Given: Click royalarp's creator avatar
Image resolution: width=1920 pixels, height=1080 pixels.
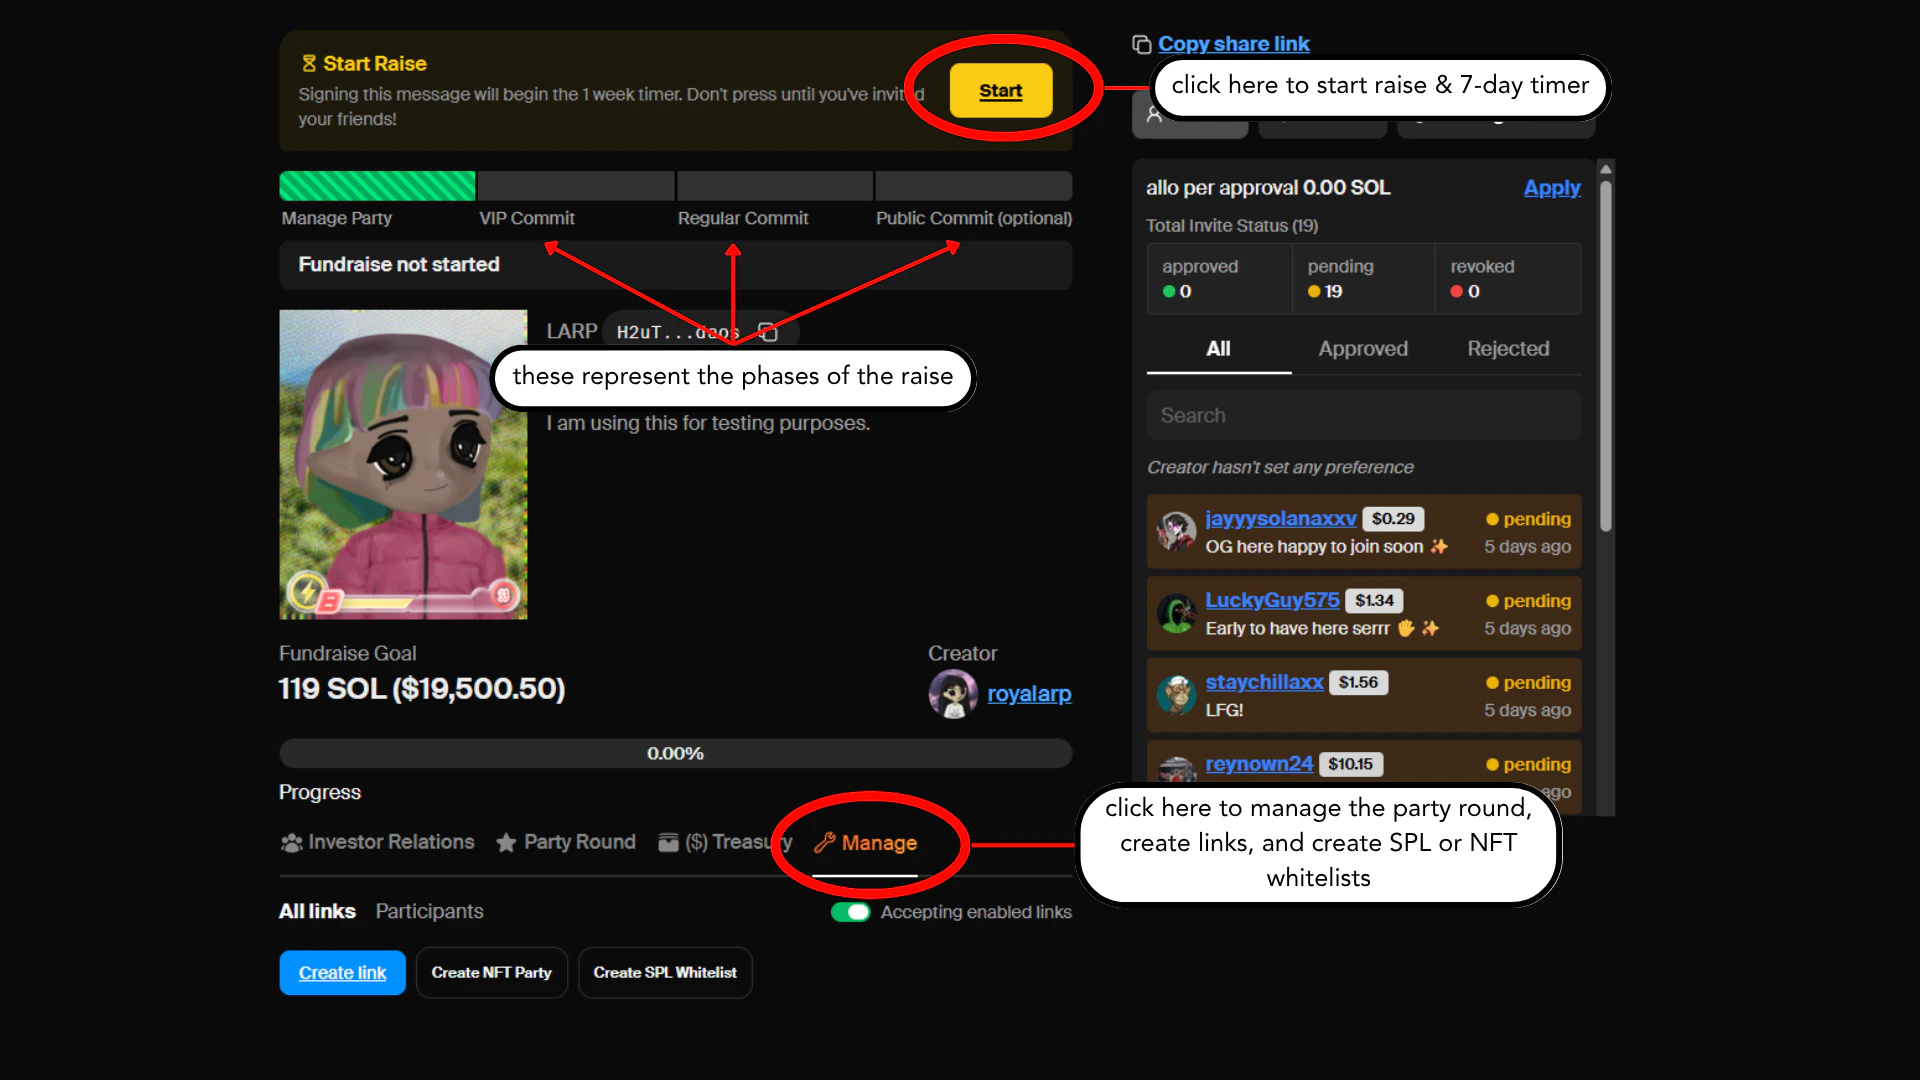Looking at the screenshot, I should (953, 694).
